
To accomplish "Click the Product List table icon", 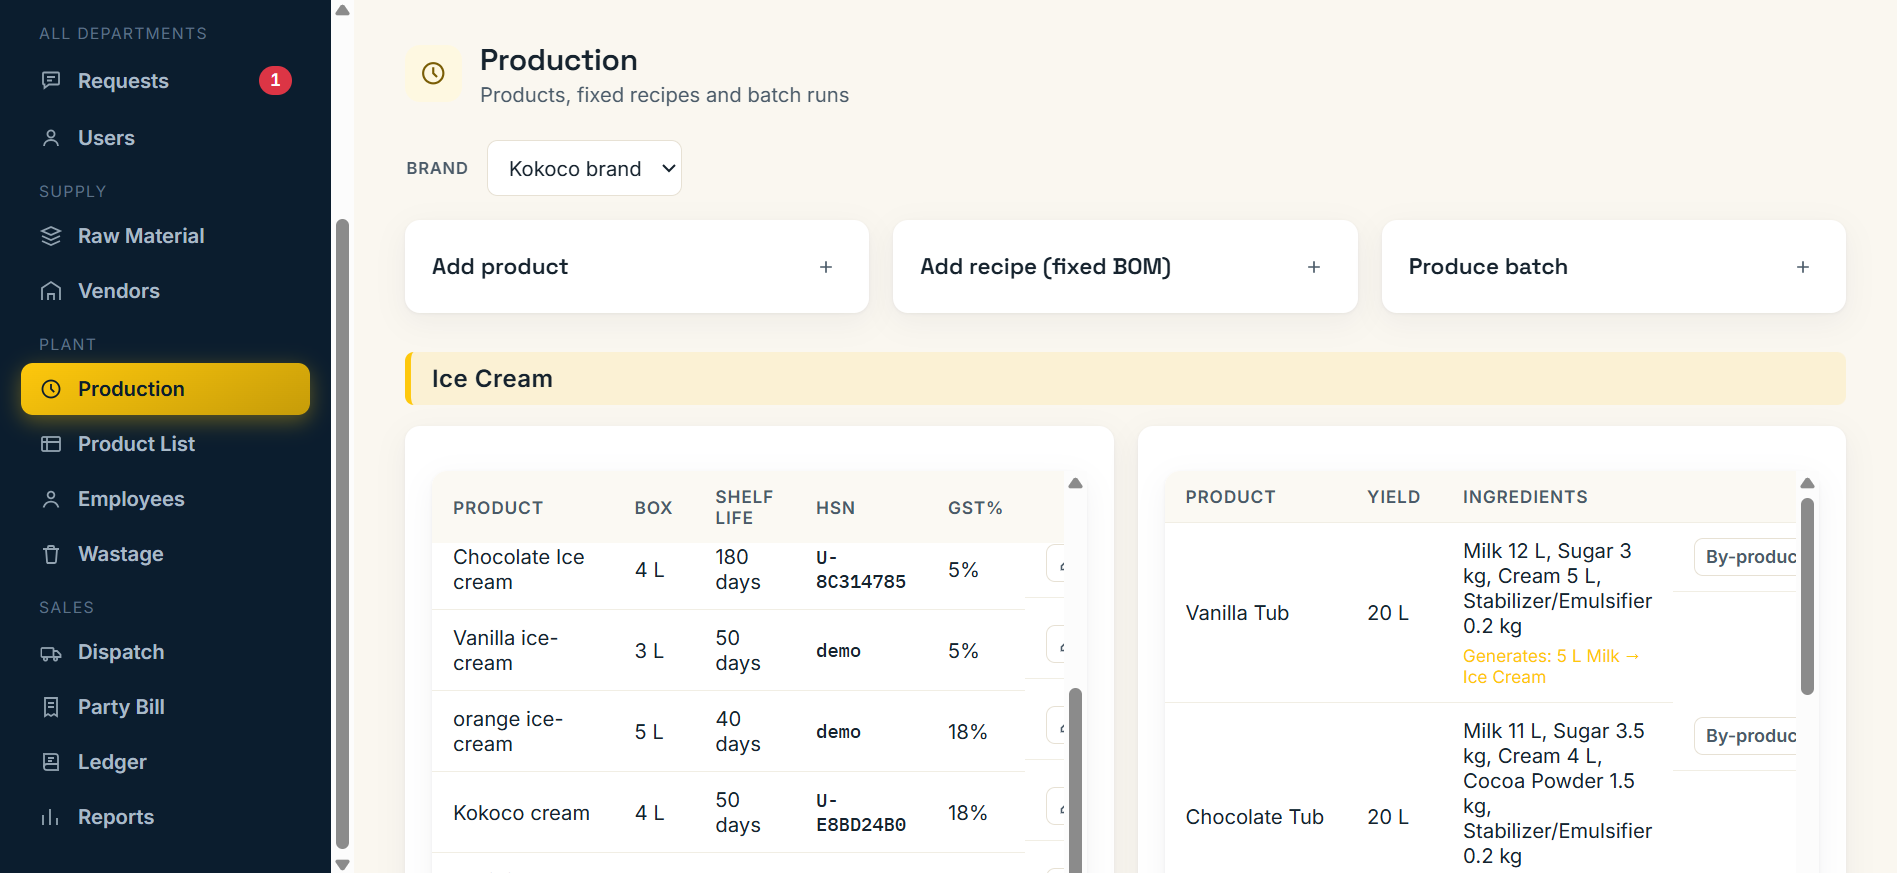I will (51, 444).
